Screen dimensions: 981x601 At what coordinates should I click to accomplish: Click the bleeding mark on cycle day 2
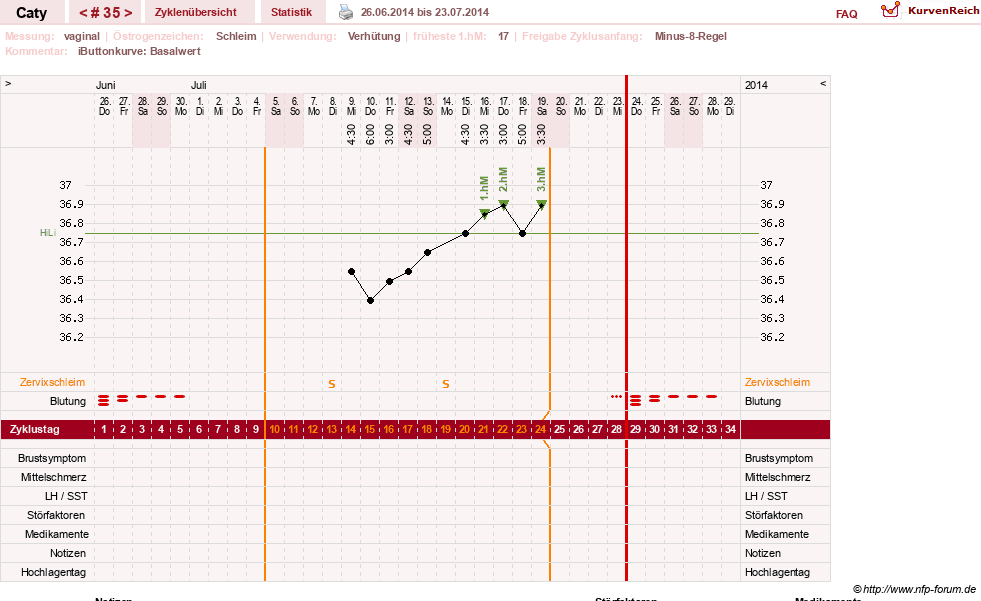123,398
